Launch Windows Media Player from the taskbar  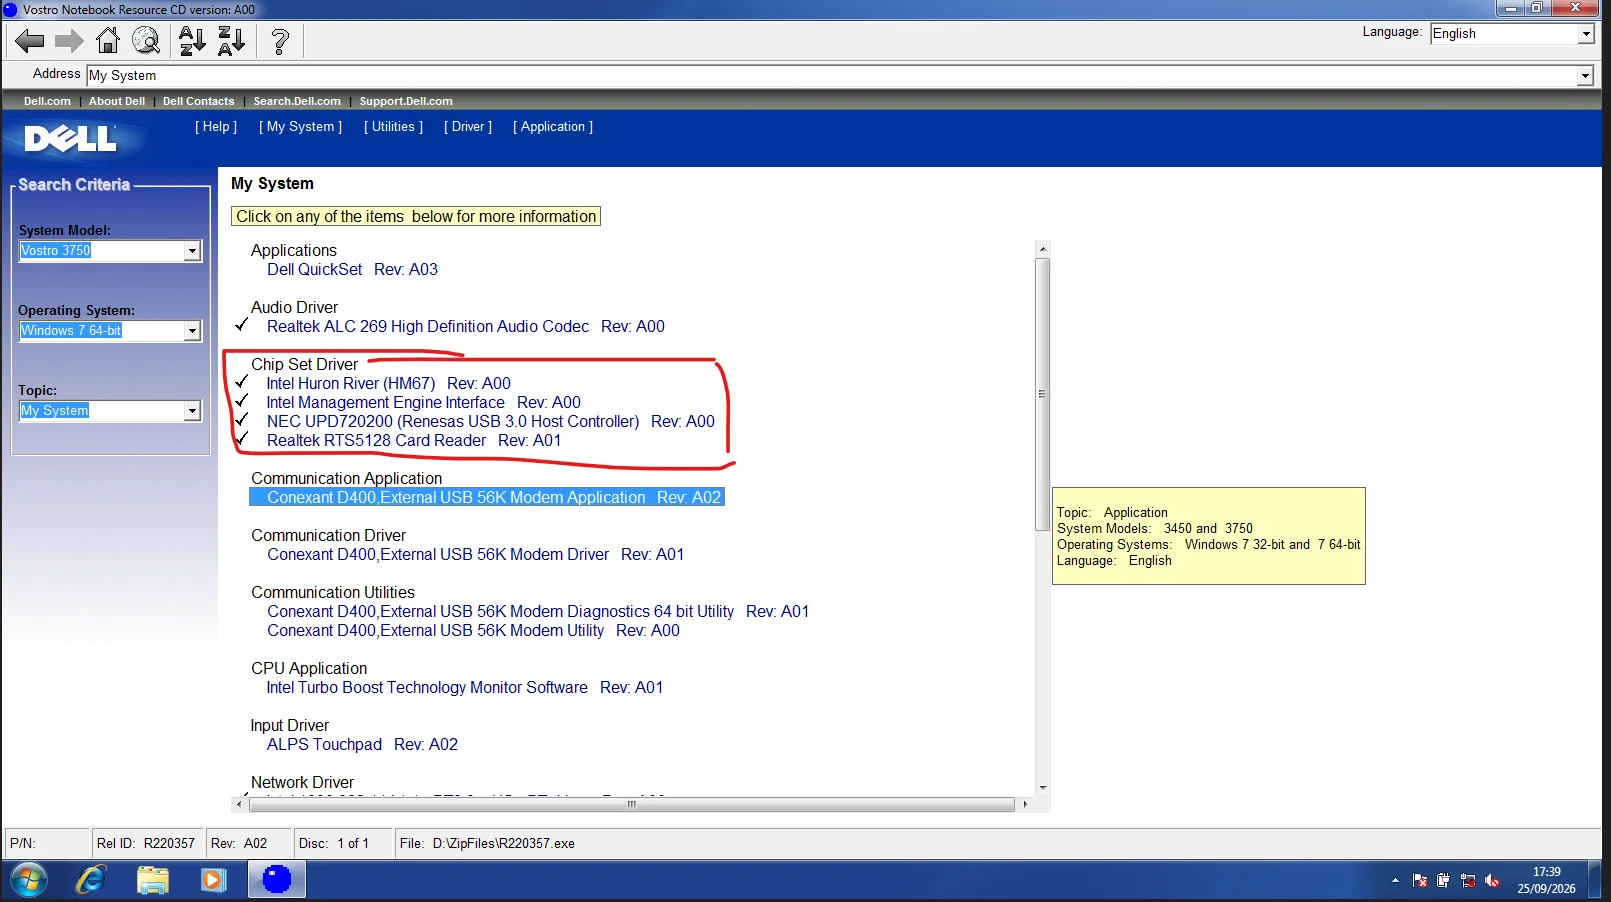coord(213,880)
